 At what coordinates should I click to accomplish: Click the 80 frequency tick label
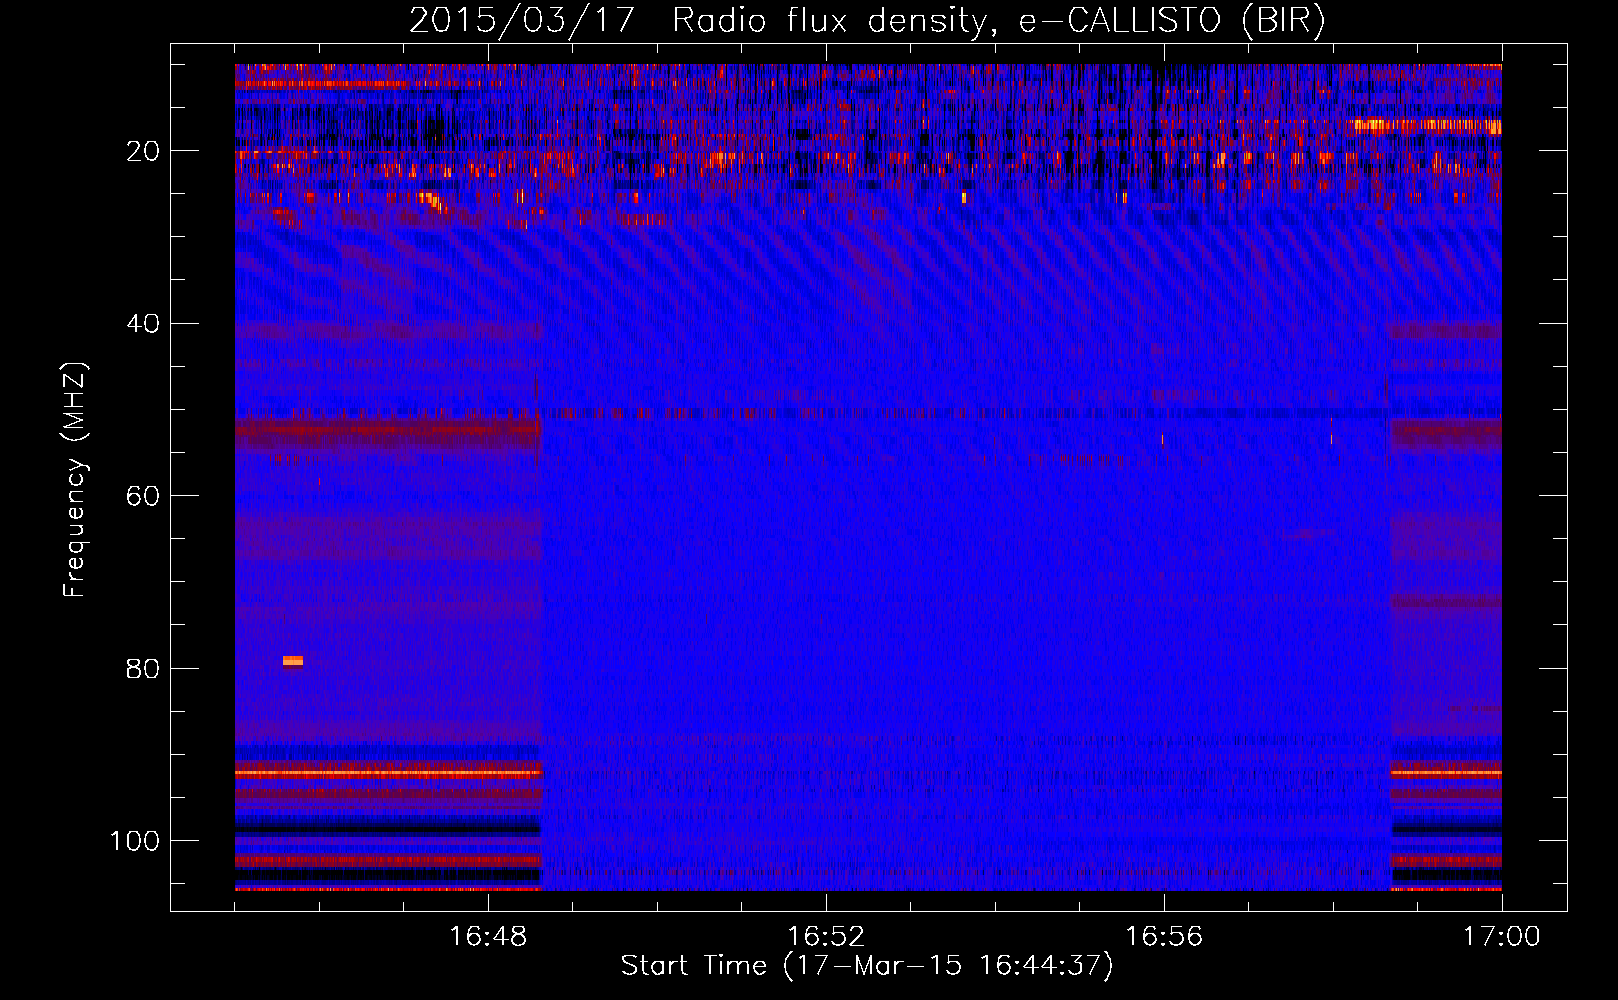tap(143, 668)
